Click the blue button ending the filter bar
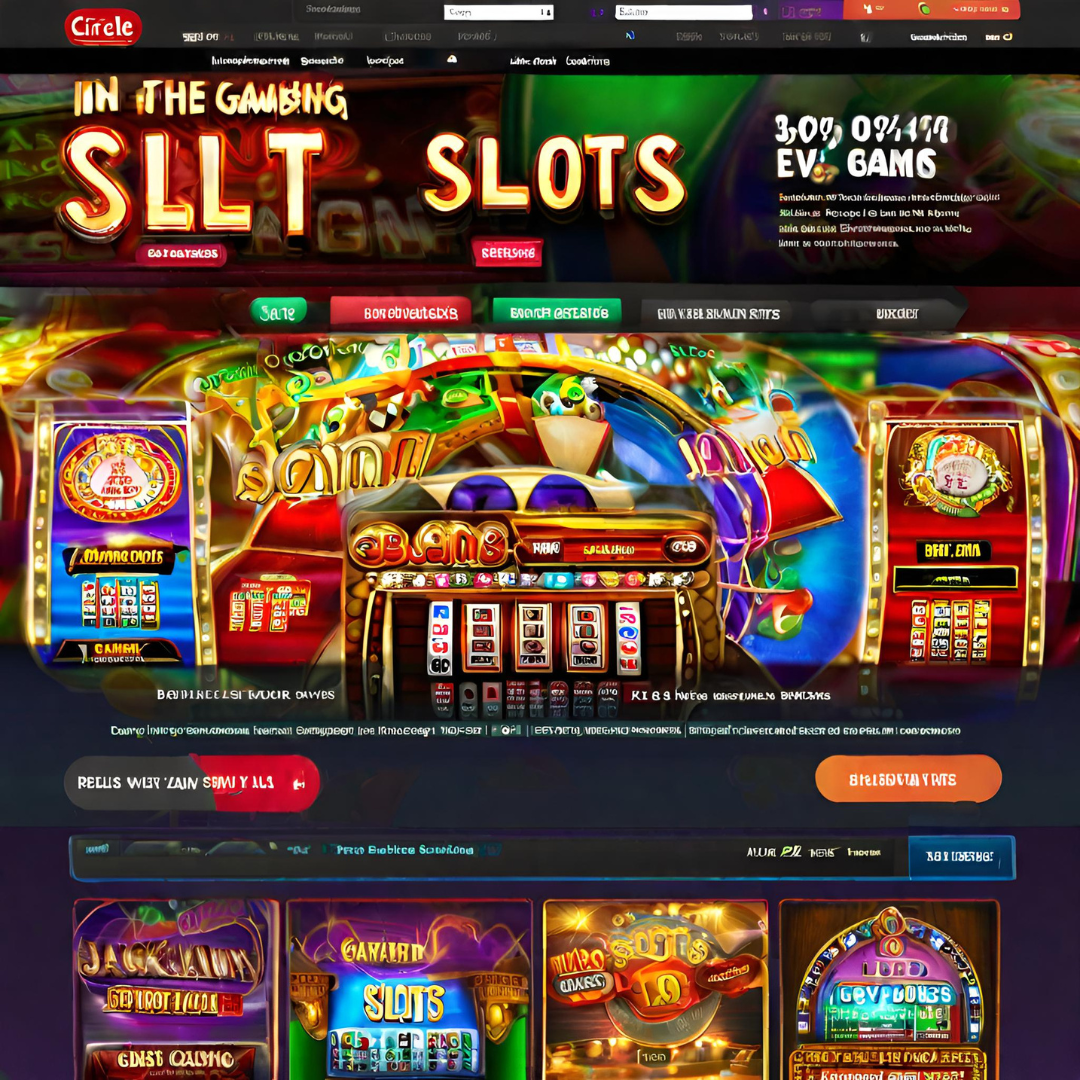1080x1080 pixels. click(962, 857)
